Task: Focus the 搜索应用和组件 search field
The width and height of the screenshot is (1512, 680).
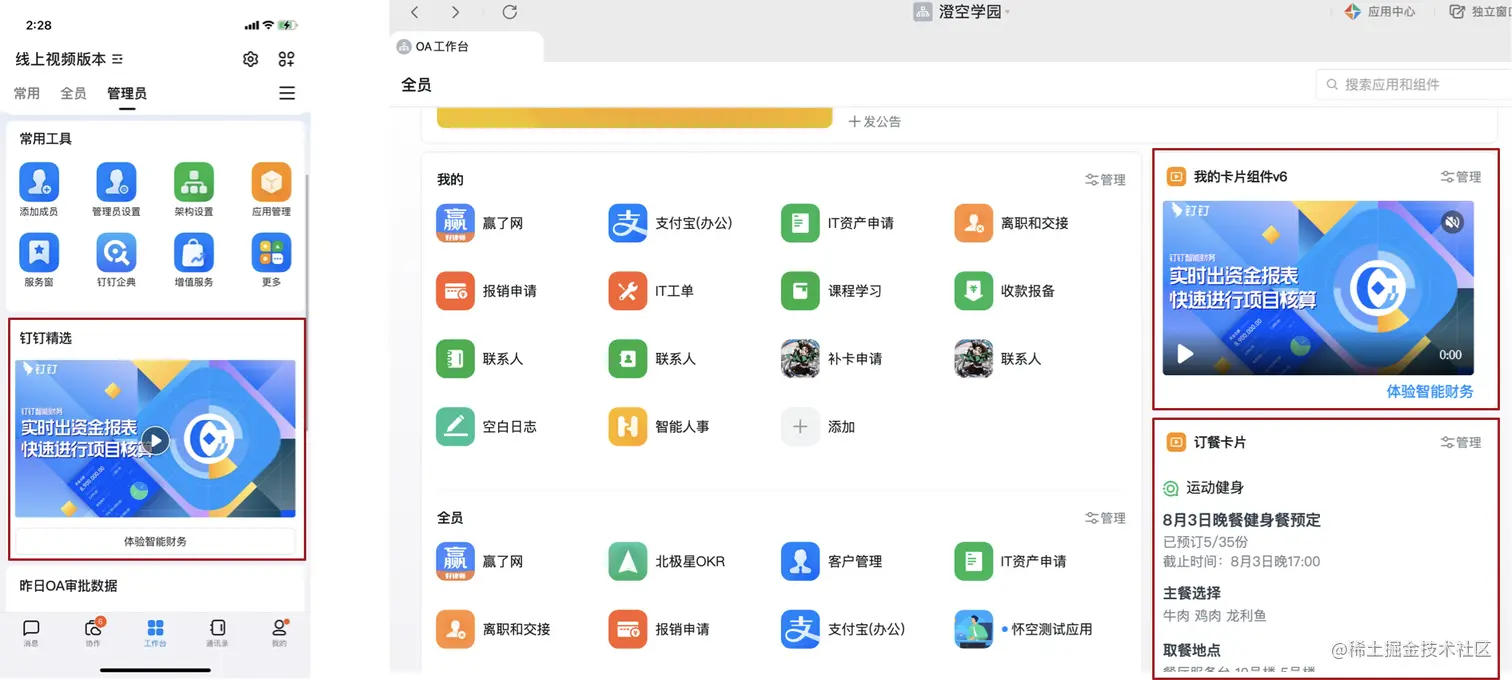Action: (1414, 85)
